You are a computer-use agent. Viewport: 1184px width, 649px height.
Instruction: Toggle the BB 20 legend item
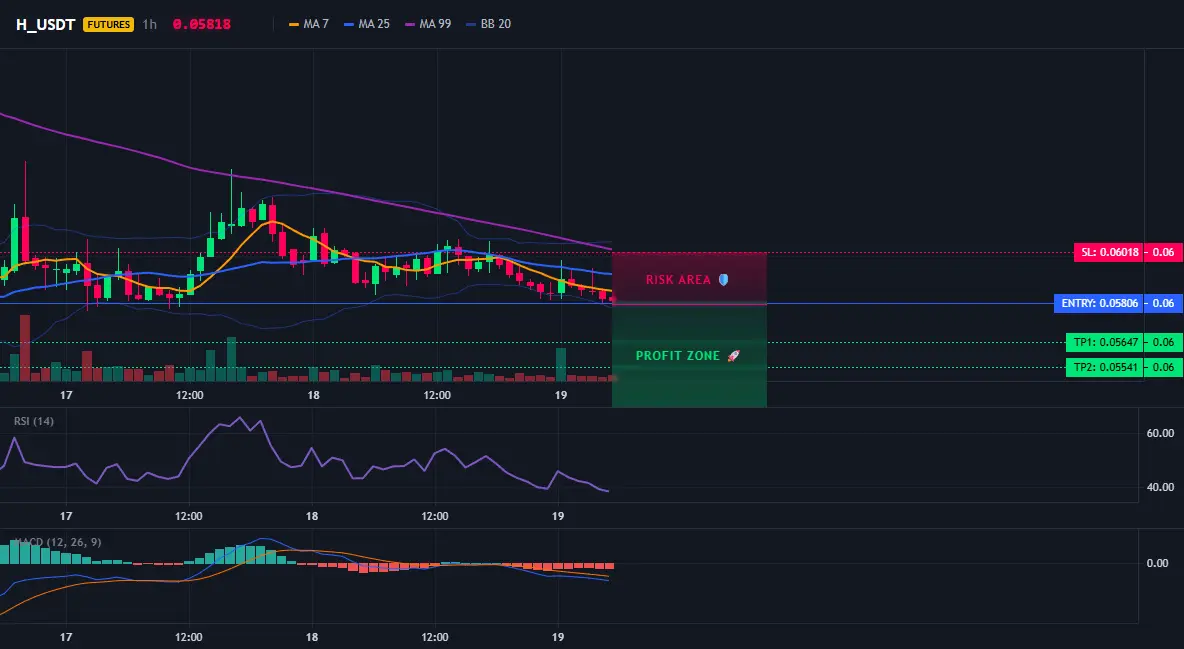click(489, 24)
